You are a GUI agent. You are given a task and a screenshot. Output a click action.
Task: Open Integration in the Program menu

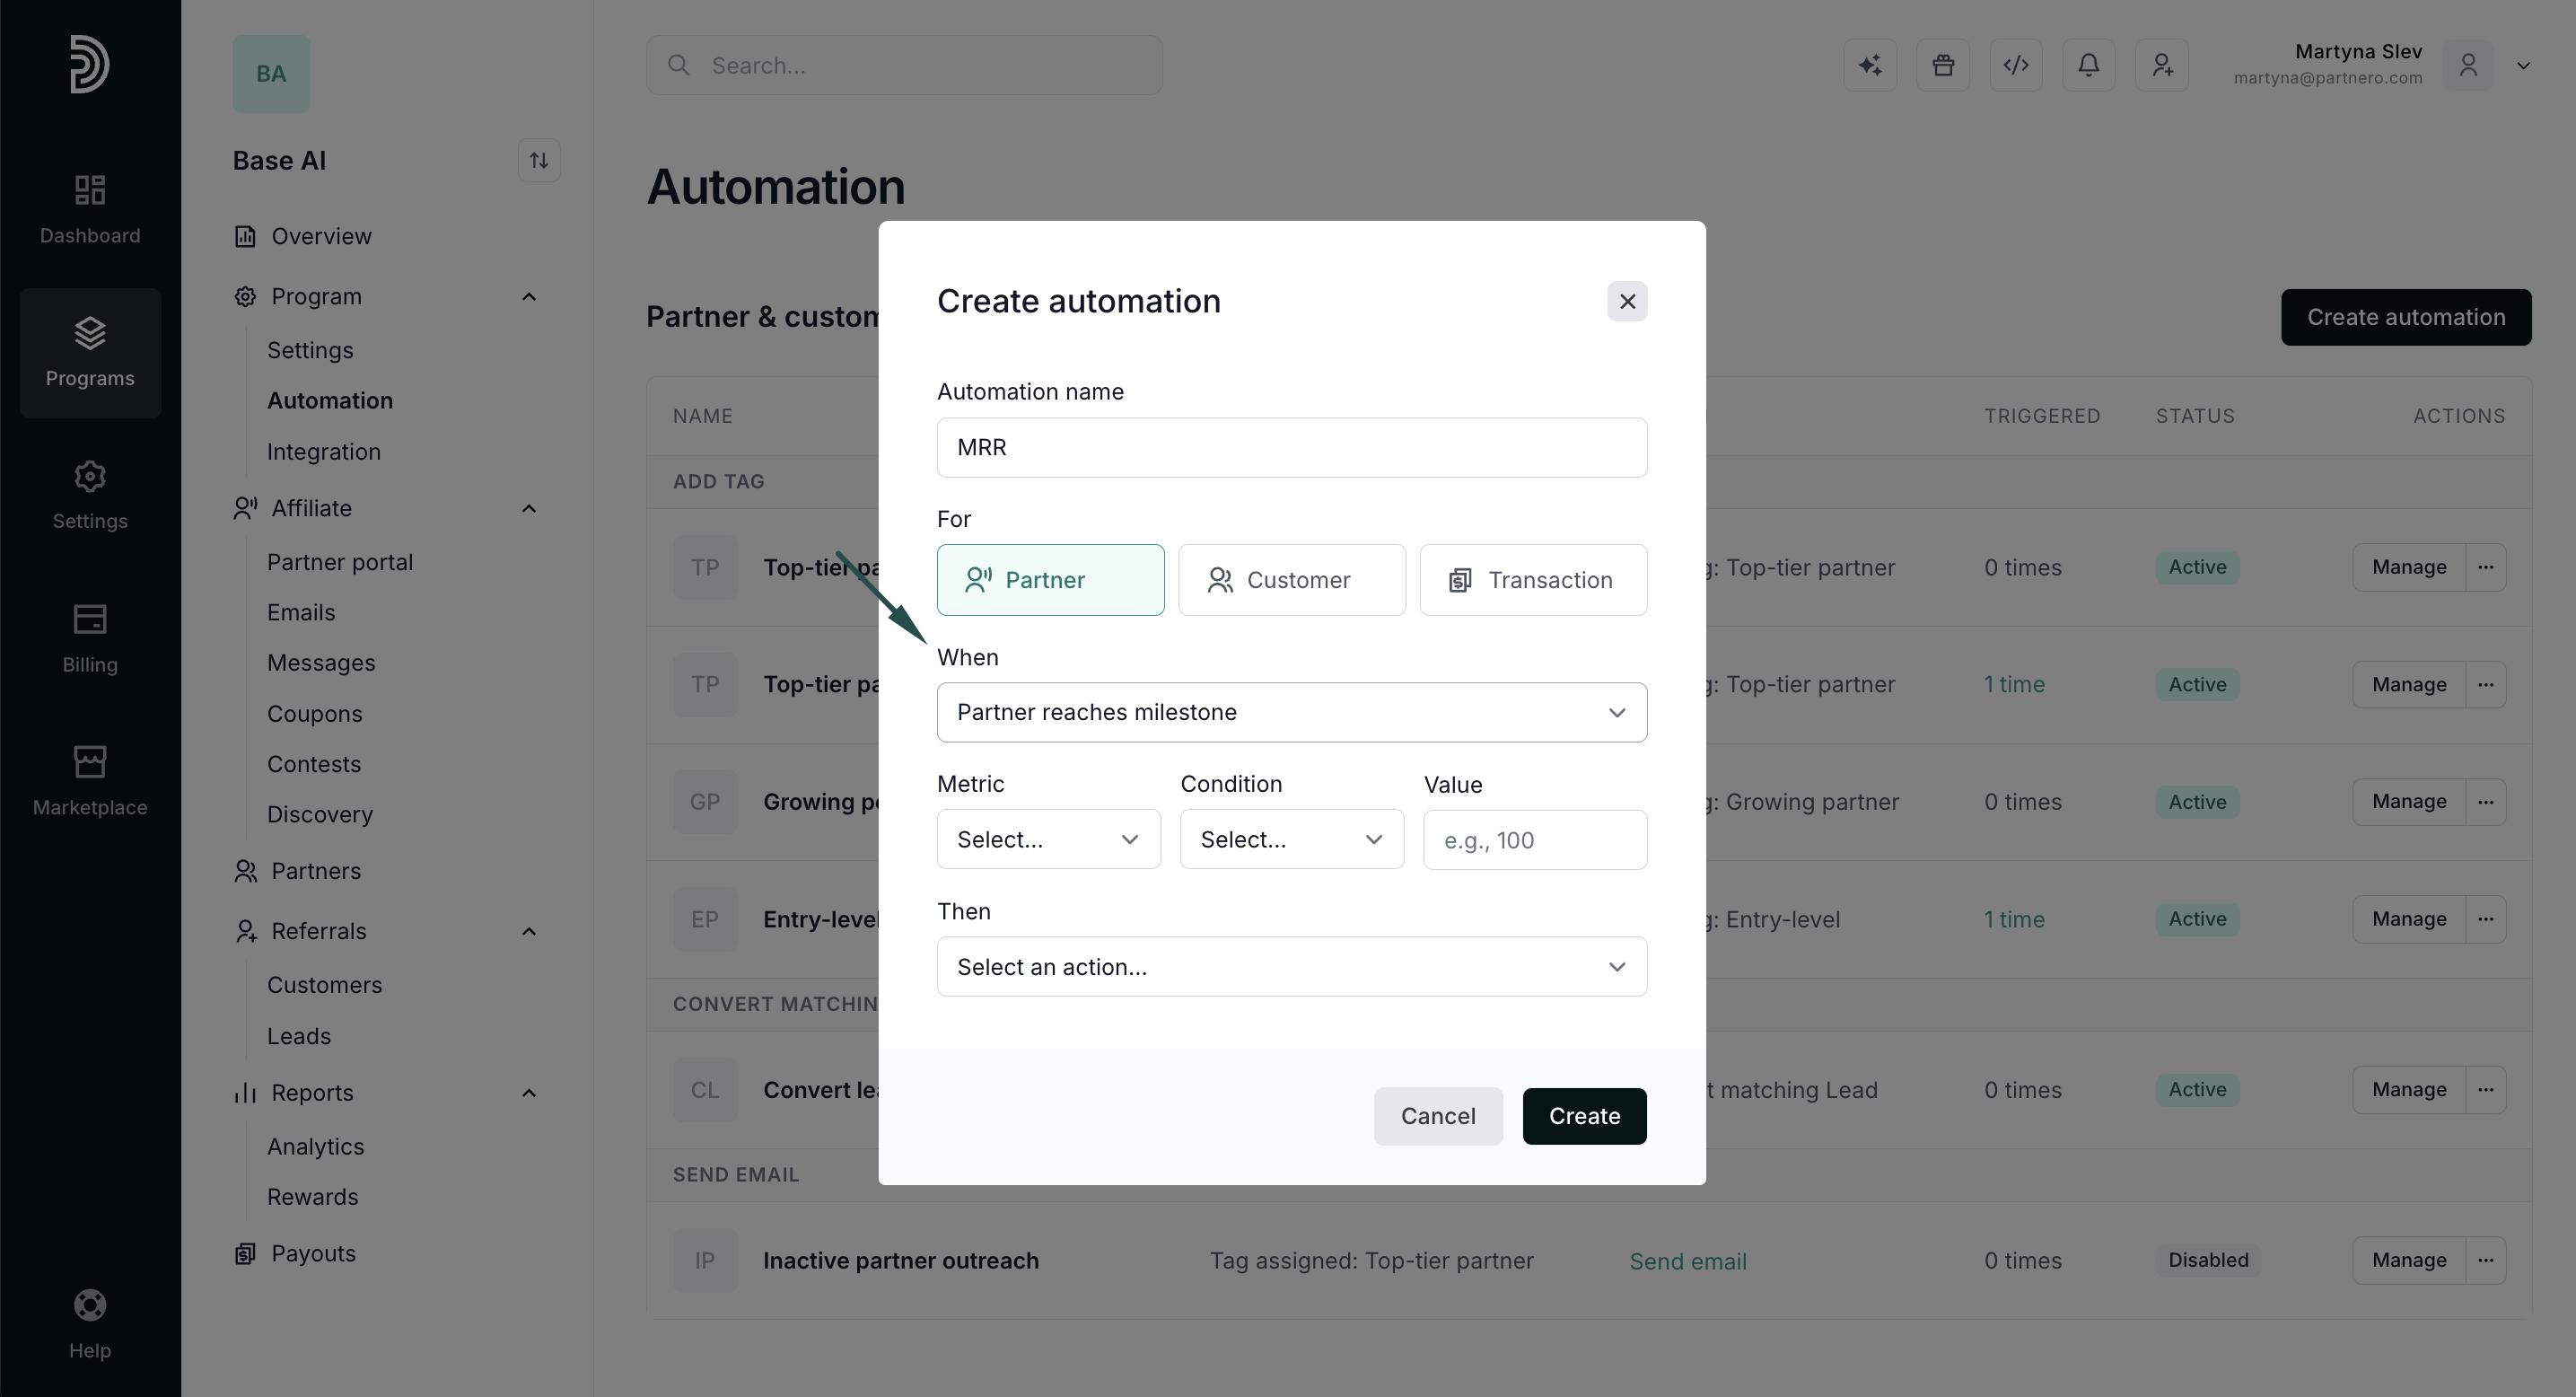pyautogui.click(x=324, y=452)
